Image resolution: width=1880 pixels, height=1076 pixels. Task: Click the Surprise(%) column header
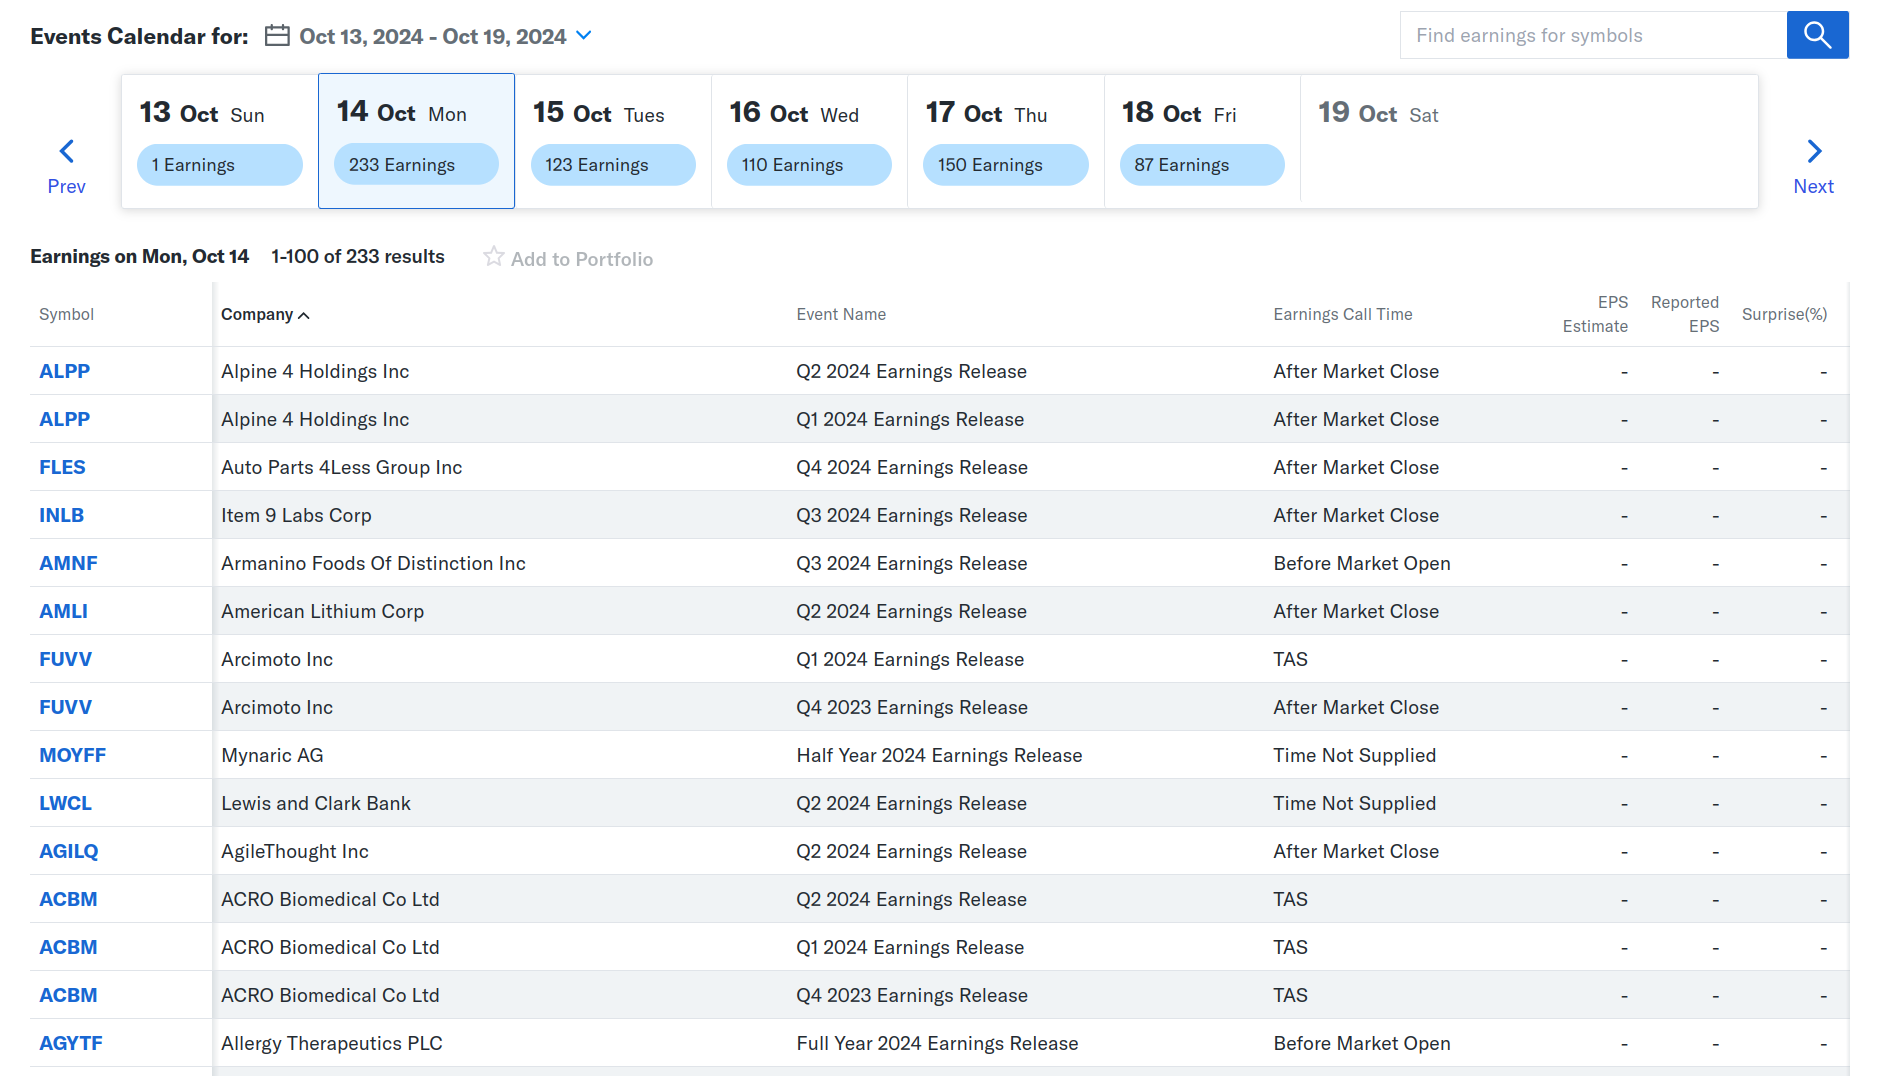[1783, 314]
